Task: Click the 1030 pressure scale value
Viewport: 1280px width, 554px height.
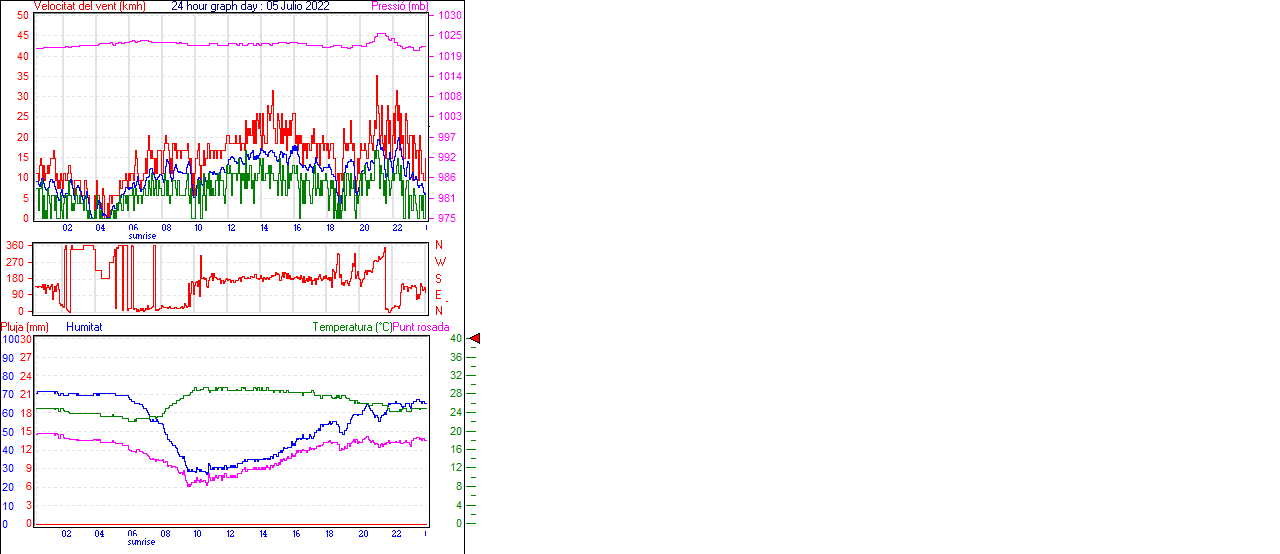Action: [x=449, y=16]
